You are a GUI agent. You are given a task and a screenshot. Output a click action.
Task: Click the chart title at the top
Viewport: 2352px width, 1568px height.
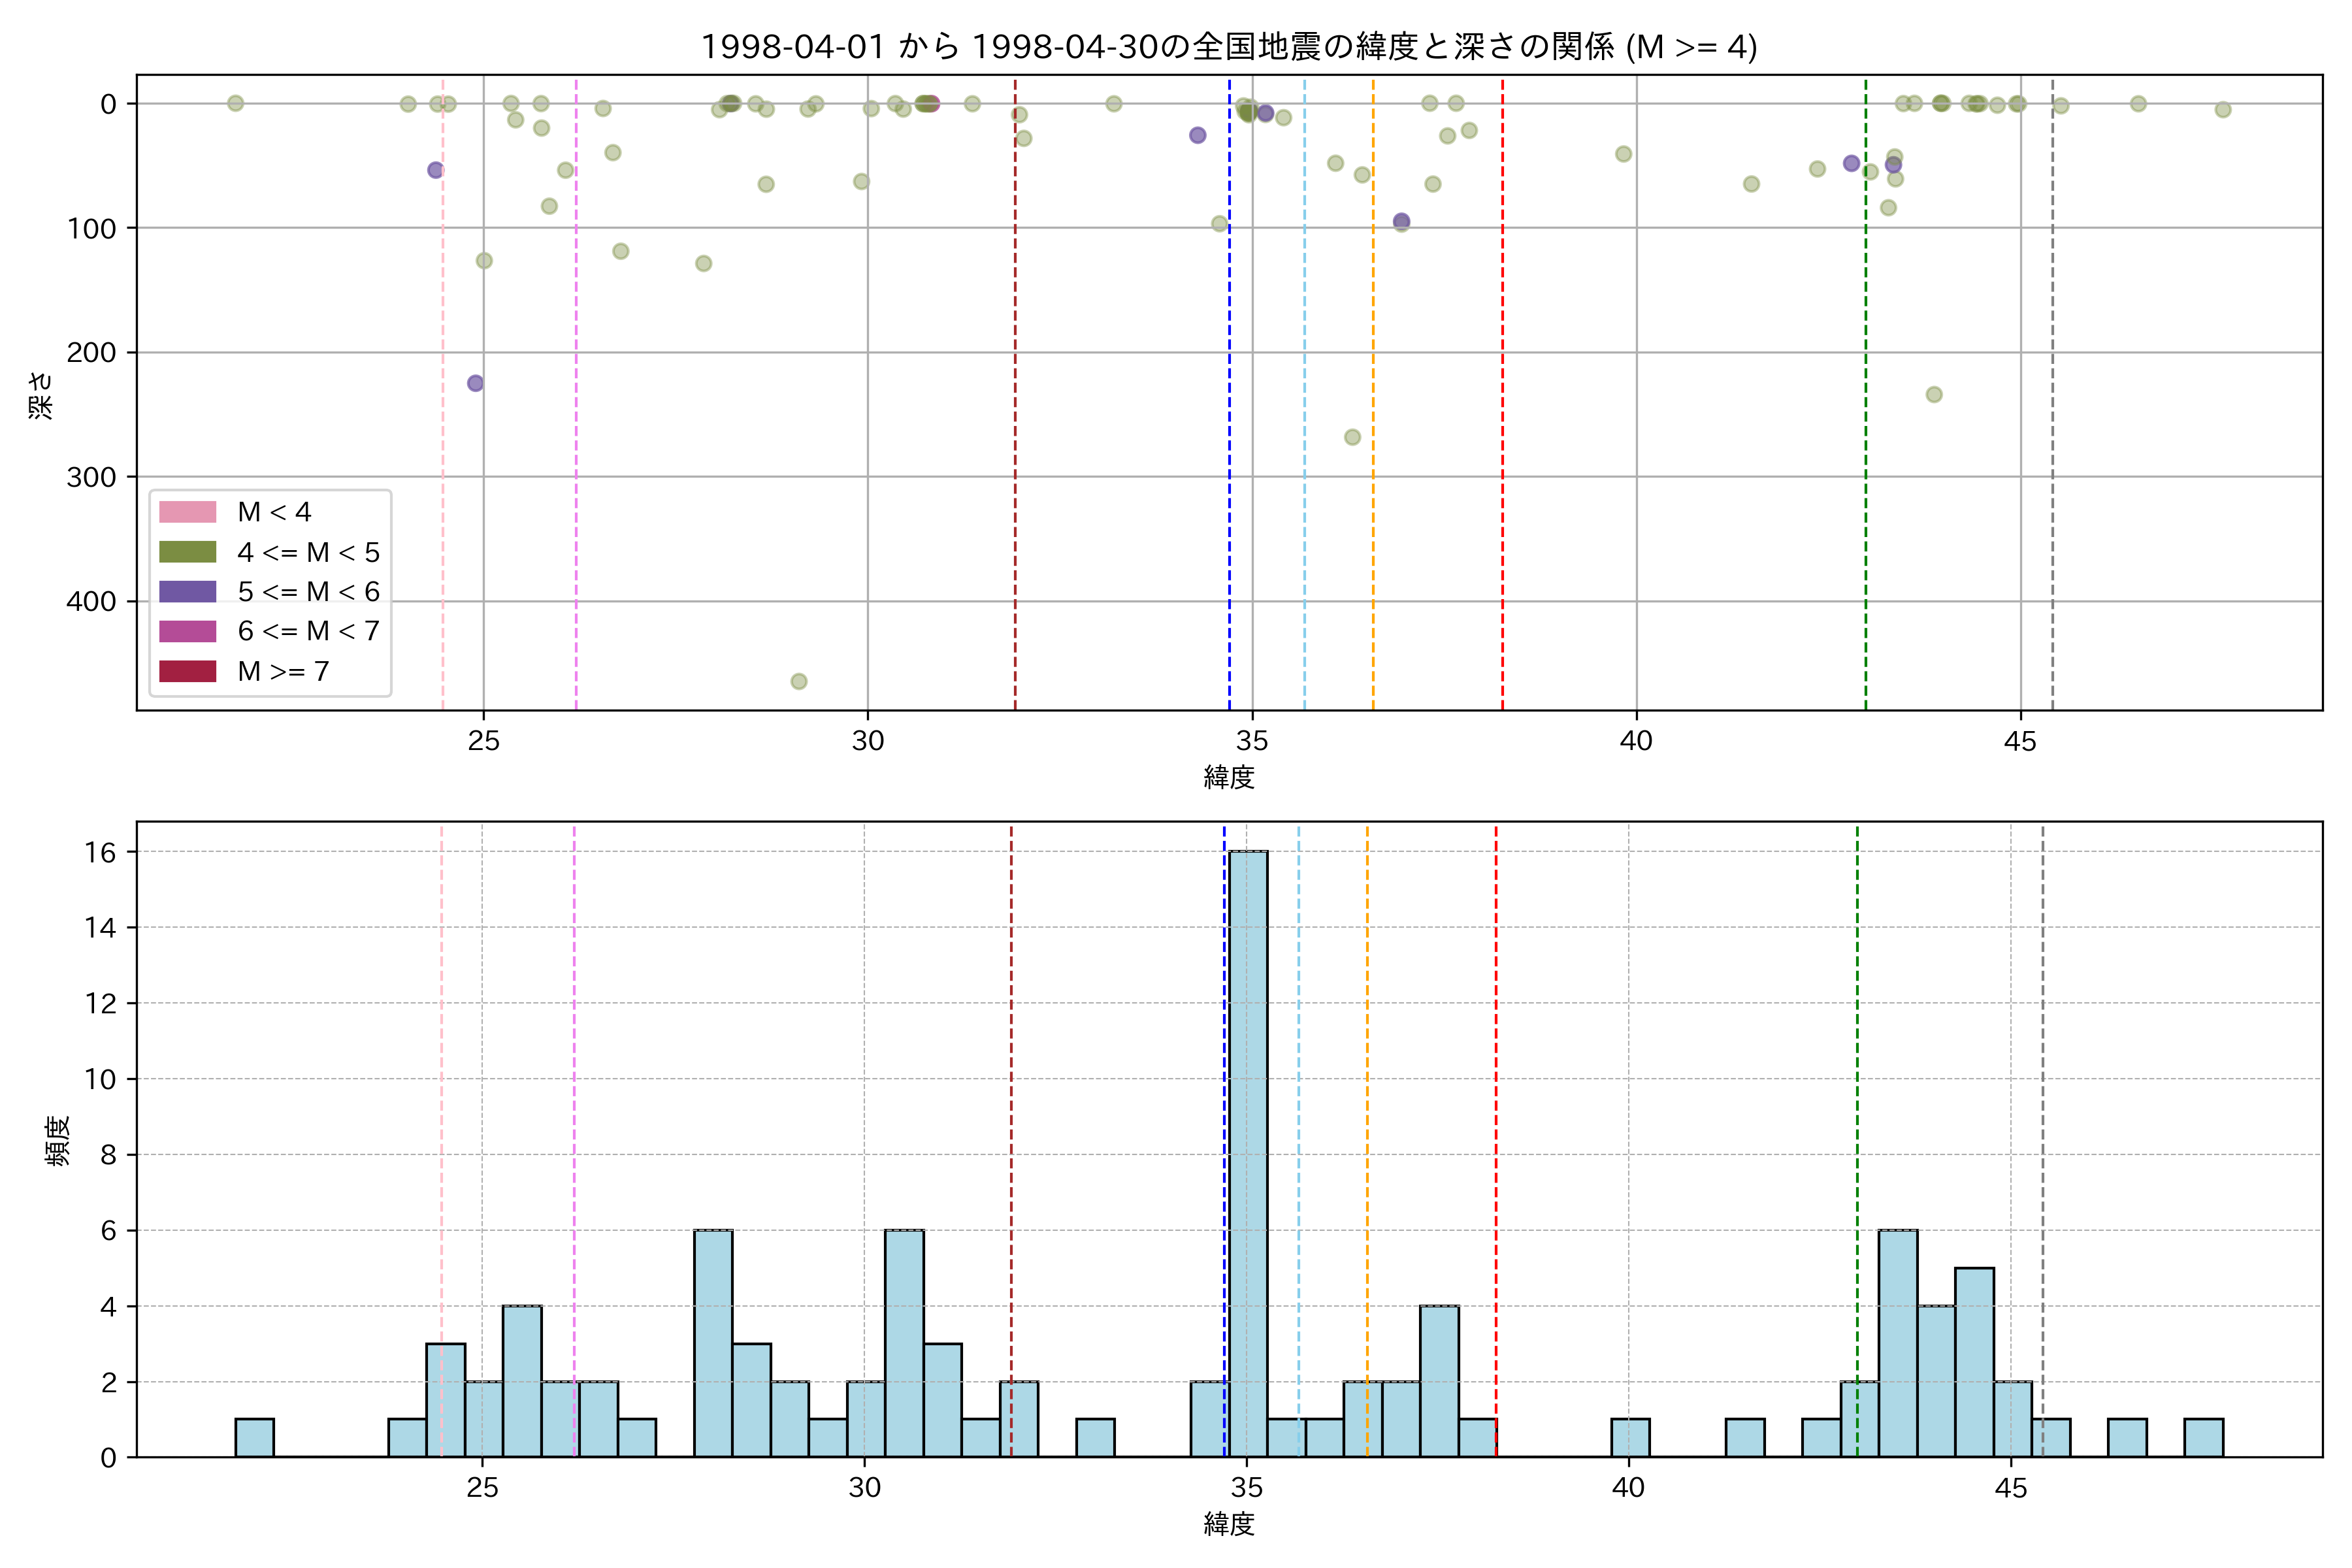point(1228,47)
